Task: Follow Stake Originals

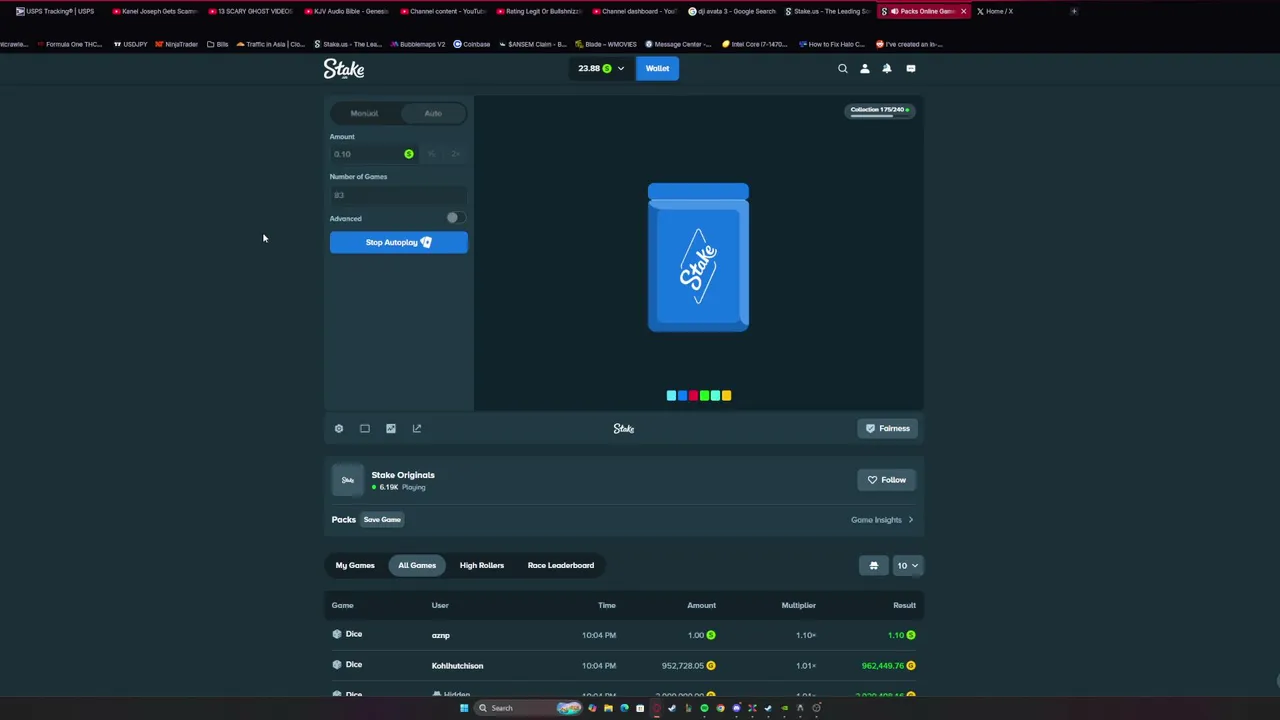Action: tap(887, 480)
